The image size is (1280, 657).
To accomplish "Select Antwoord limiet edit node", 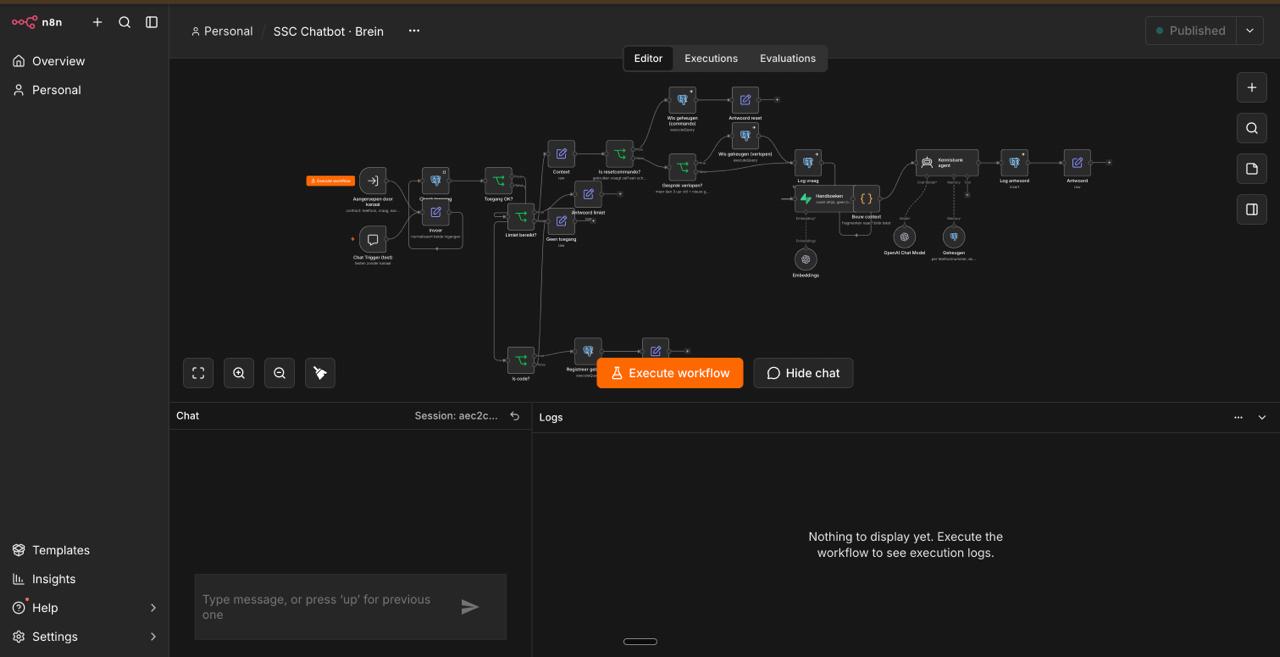I will point(588,194).
